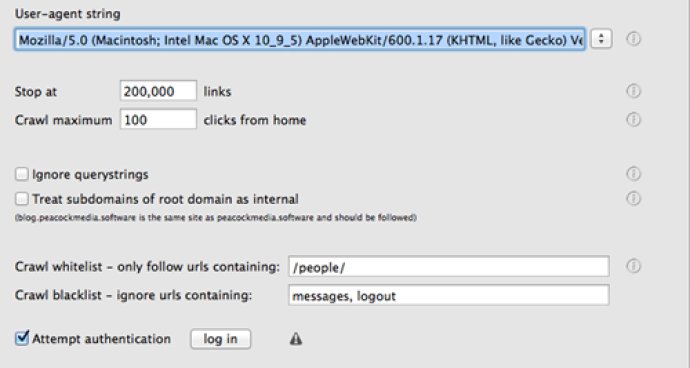Click the info icon for Treat subdomains option
This screenshot has width=690, height=368.
click(633, 199)
